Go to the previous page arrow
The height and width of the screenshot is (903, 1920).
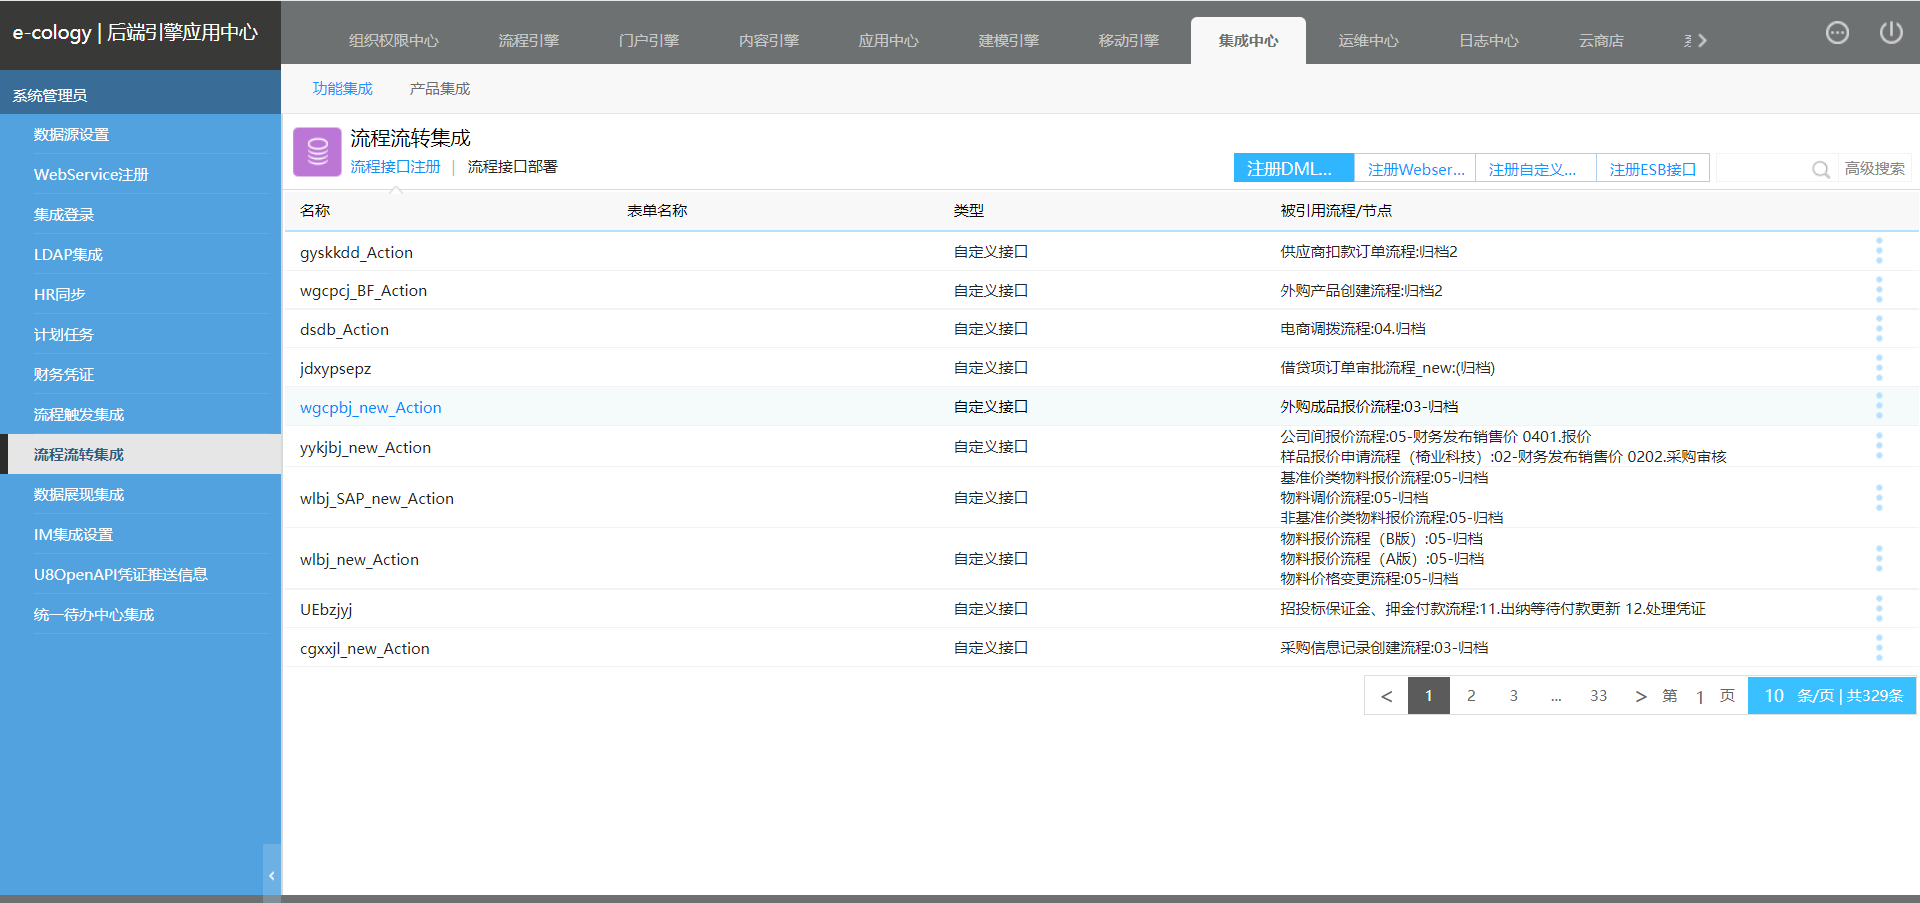click(1386, 696)
